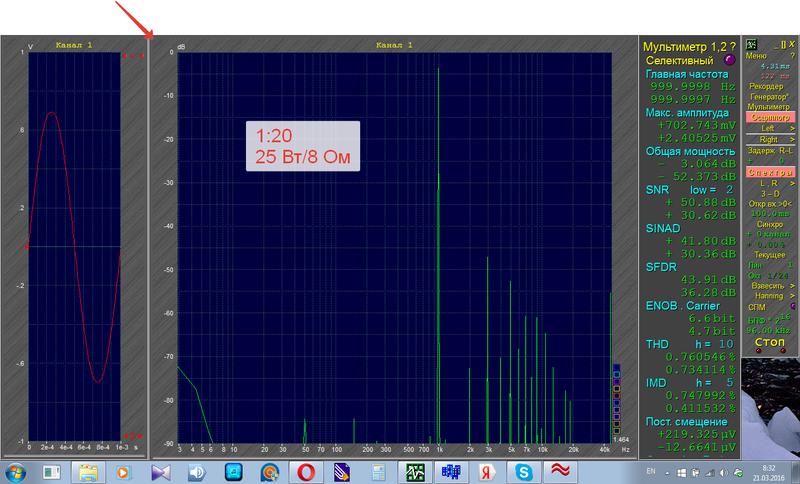
Task: Click the 999.9998 Hz frequency reading
Action: point(692,87)
